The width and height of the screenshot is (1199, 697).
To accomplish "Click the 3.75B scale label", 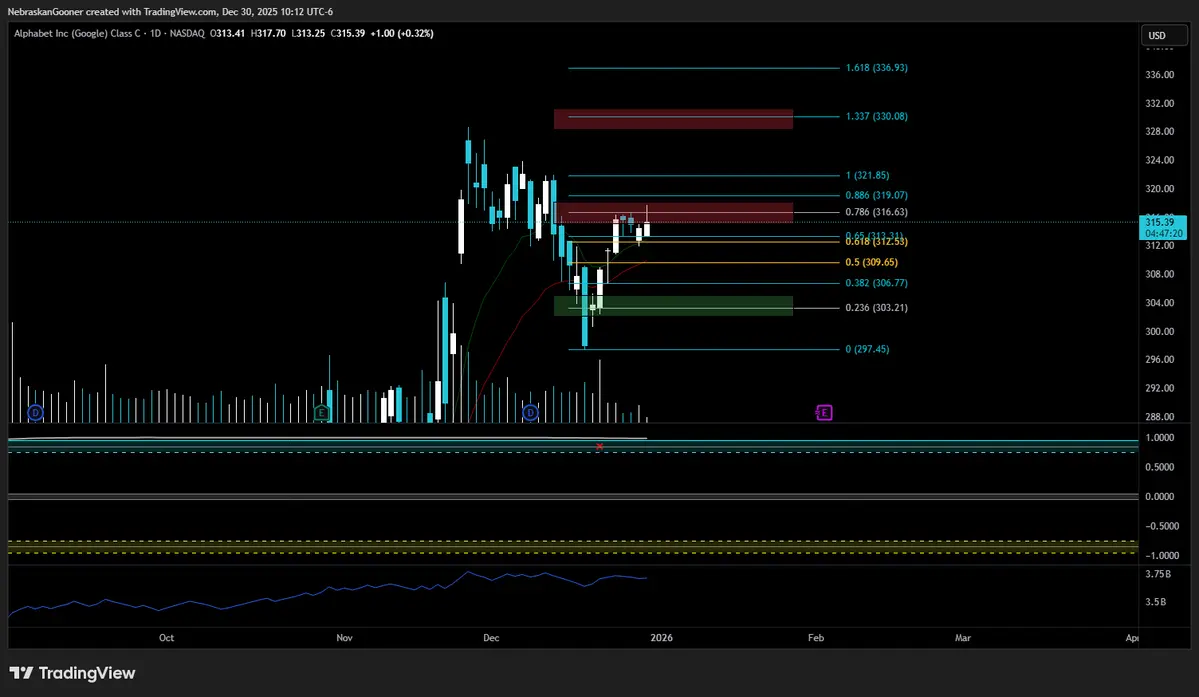I will tap(1158, 574).
